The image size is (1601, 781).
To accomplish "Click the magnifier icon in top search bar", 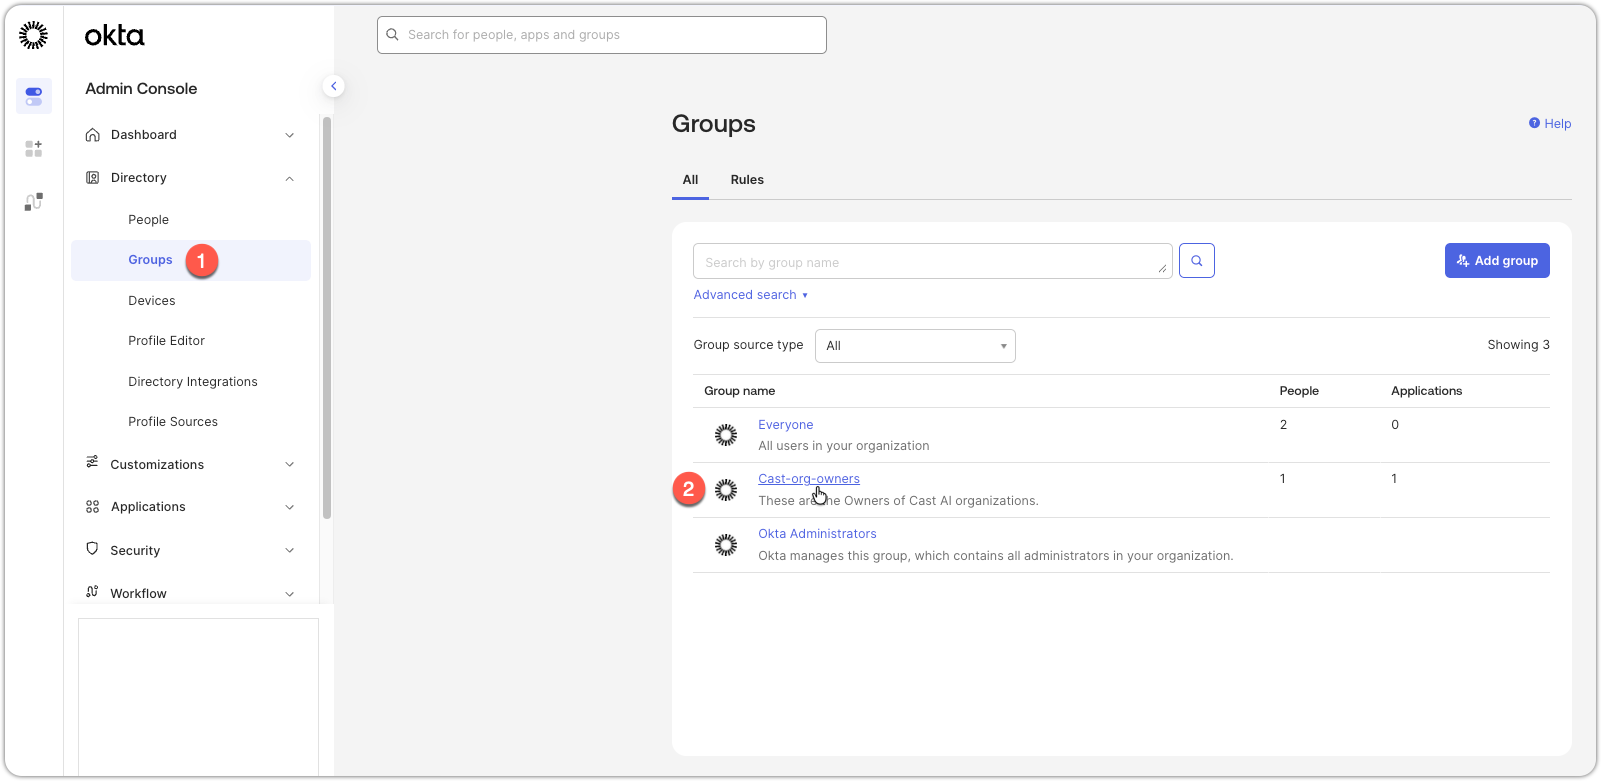I will point(393,35).
